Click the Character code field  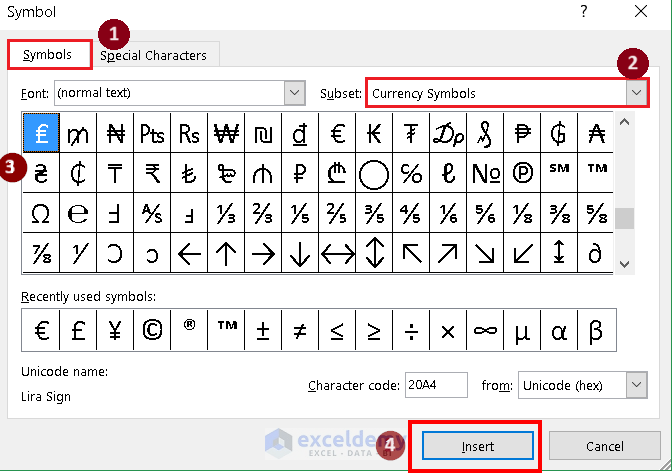tap(436, 385)
